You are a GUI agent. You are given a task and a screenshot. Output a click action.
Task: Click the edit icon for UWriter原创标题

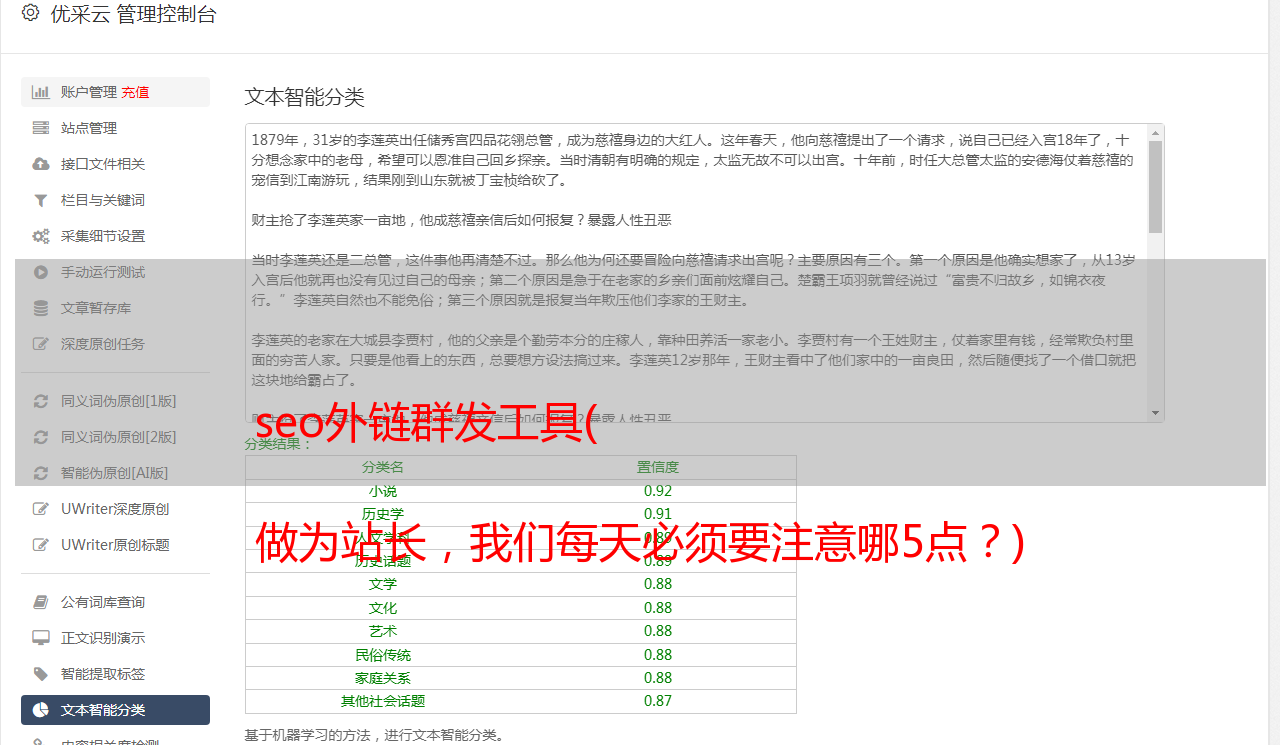coord(41,545)
